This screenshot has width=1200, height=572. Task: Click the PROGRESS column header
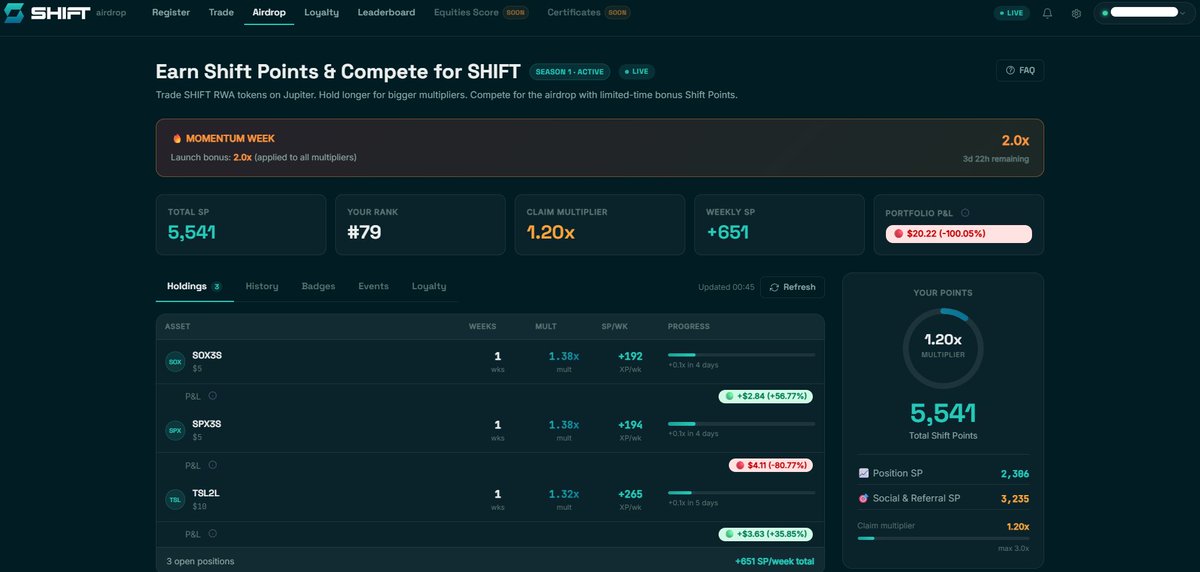(689, 327)
